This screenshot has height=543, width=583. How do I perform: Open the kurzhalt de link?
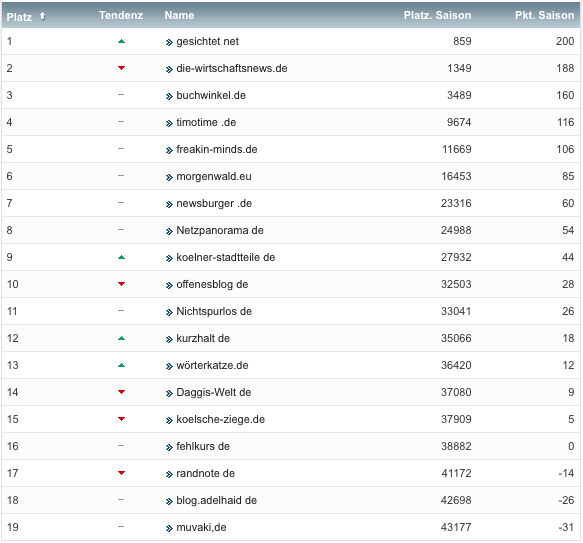[203, 338]
